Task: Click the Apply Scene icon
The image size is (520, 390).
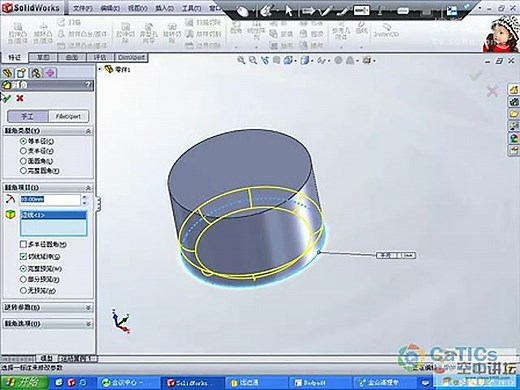Action: tap(350, 60)
